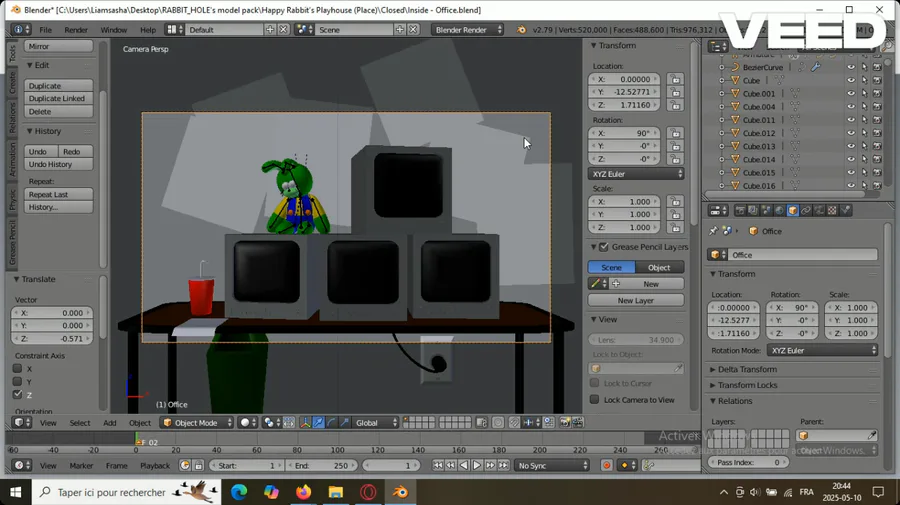Image resolution: width=900 pixels, height=505 pixels.
Task: Enable the Y constraint axis checkbox
Action: point(17,382)
